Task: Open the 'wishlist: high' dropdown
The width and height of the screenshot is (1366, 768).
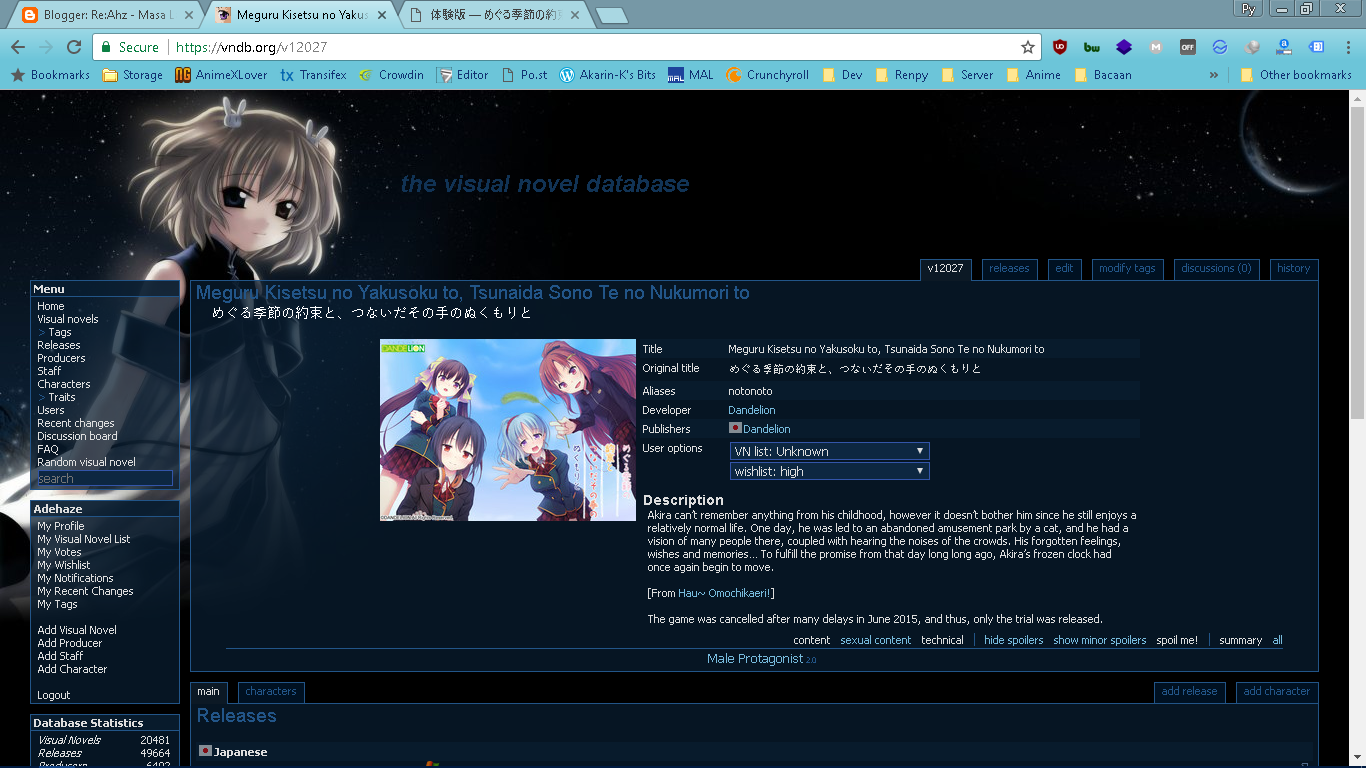Action: click(x=830, y=471)
